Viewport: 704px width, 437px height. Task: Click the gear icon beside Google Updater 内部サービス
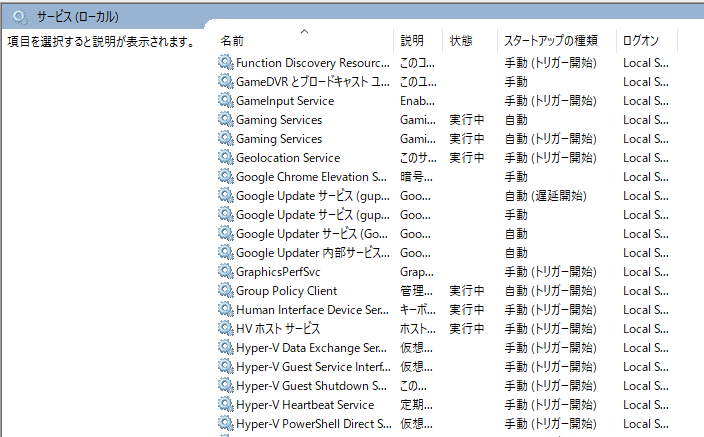click(x=226, y=252)
